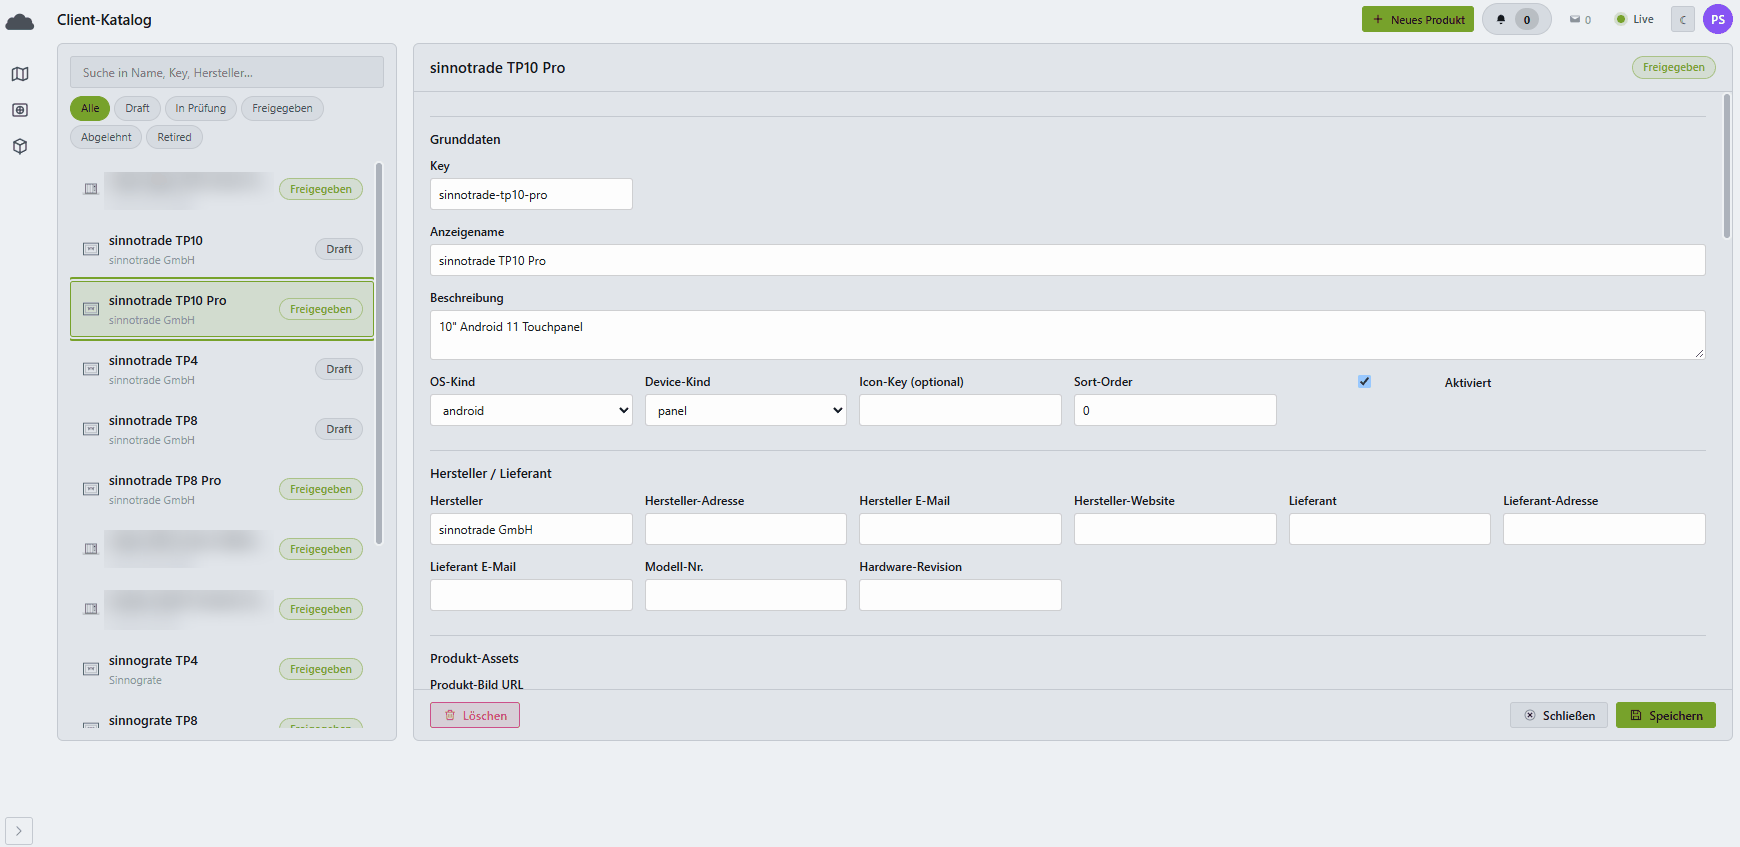The height and width of the screenshot is (847, 1740).
Task: Click the device icon of sinnotrade TP10
Action: 91,249
